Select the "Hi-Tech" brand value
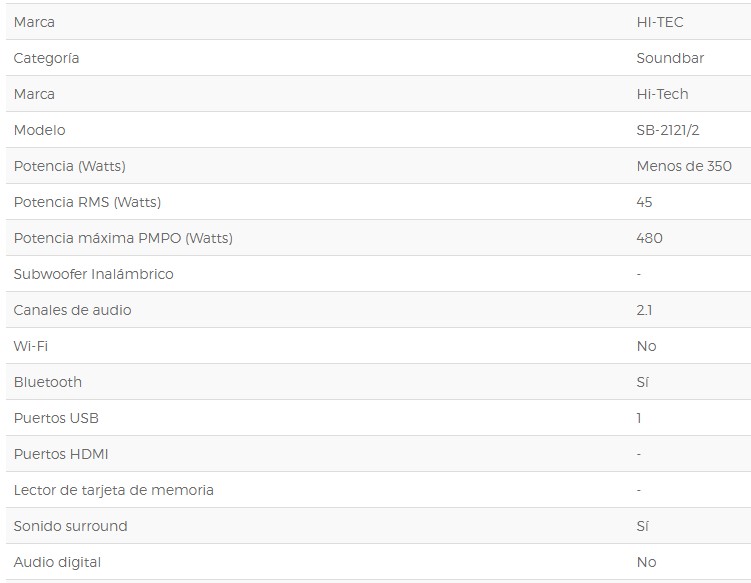751x583 pixels. [662, 94]
